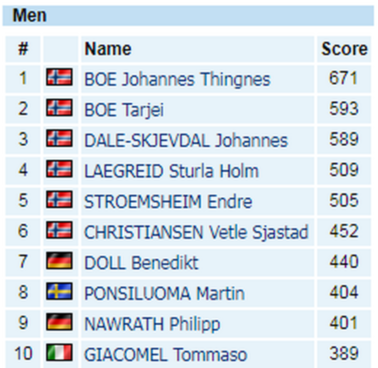
Task: Open CHRISTIANSEN Vetle Sjastad name link
Action: pyautogui.click(x=196, y=232)
